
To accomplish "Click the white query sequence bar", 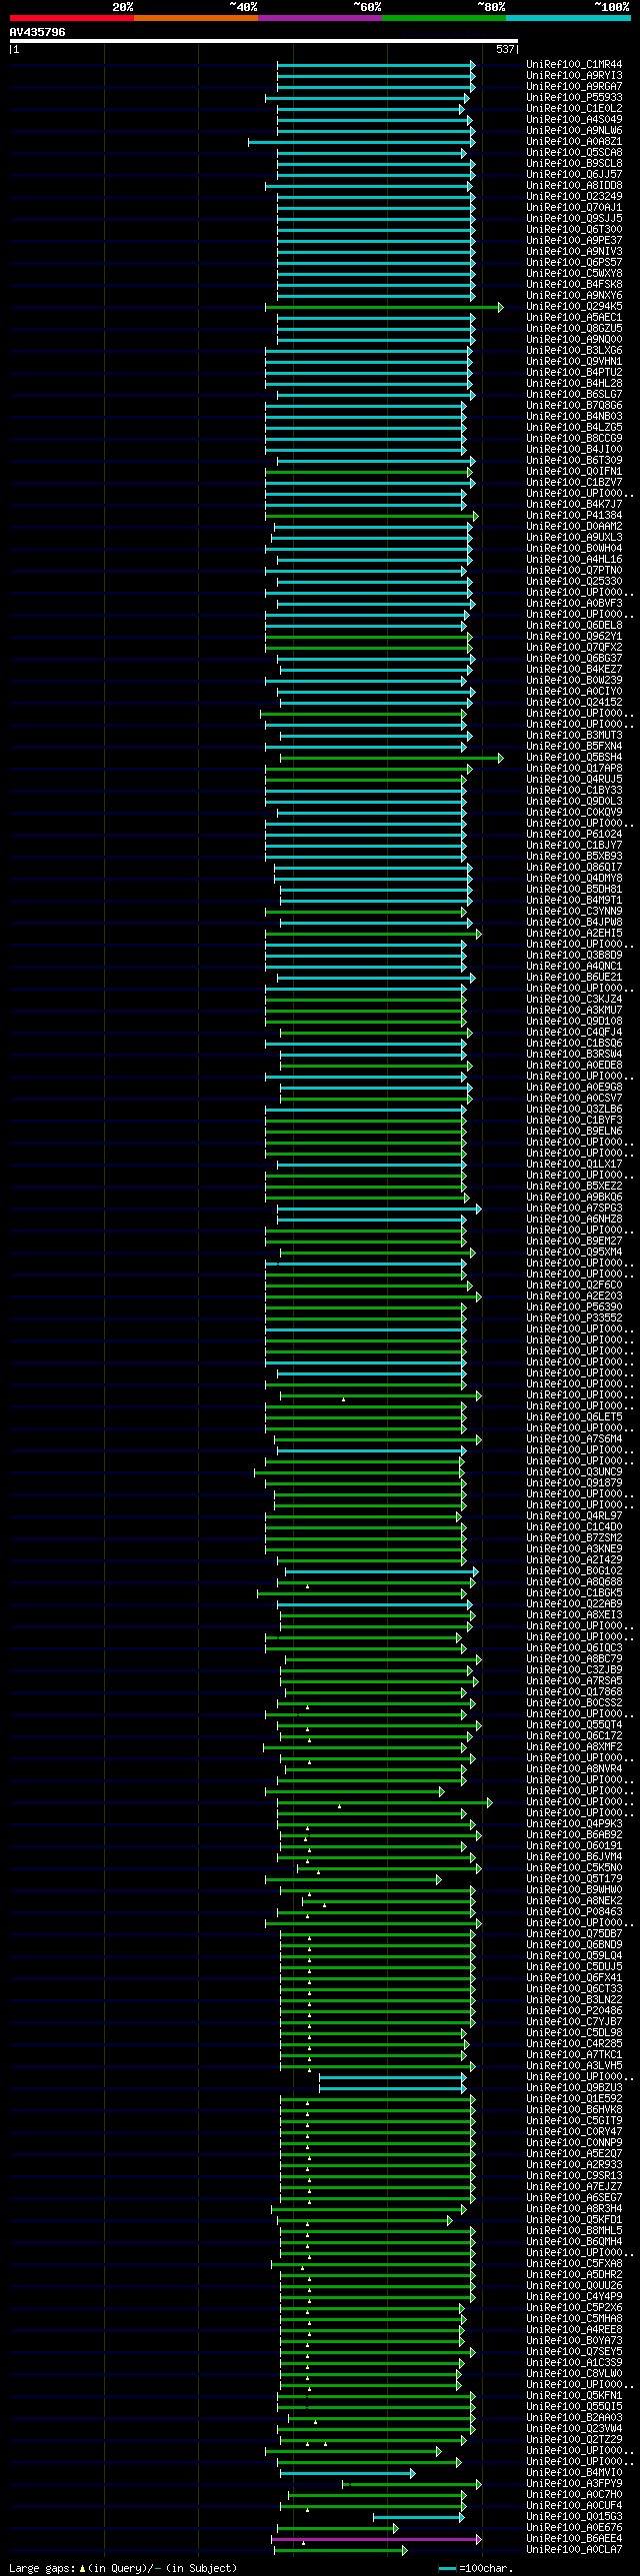I will [x=264, y=41].
